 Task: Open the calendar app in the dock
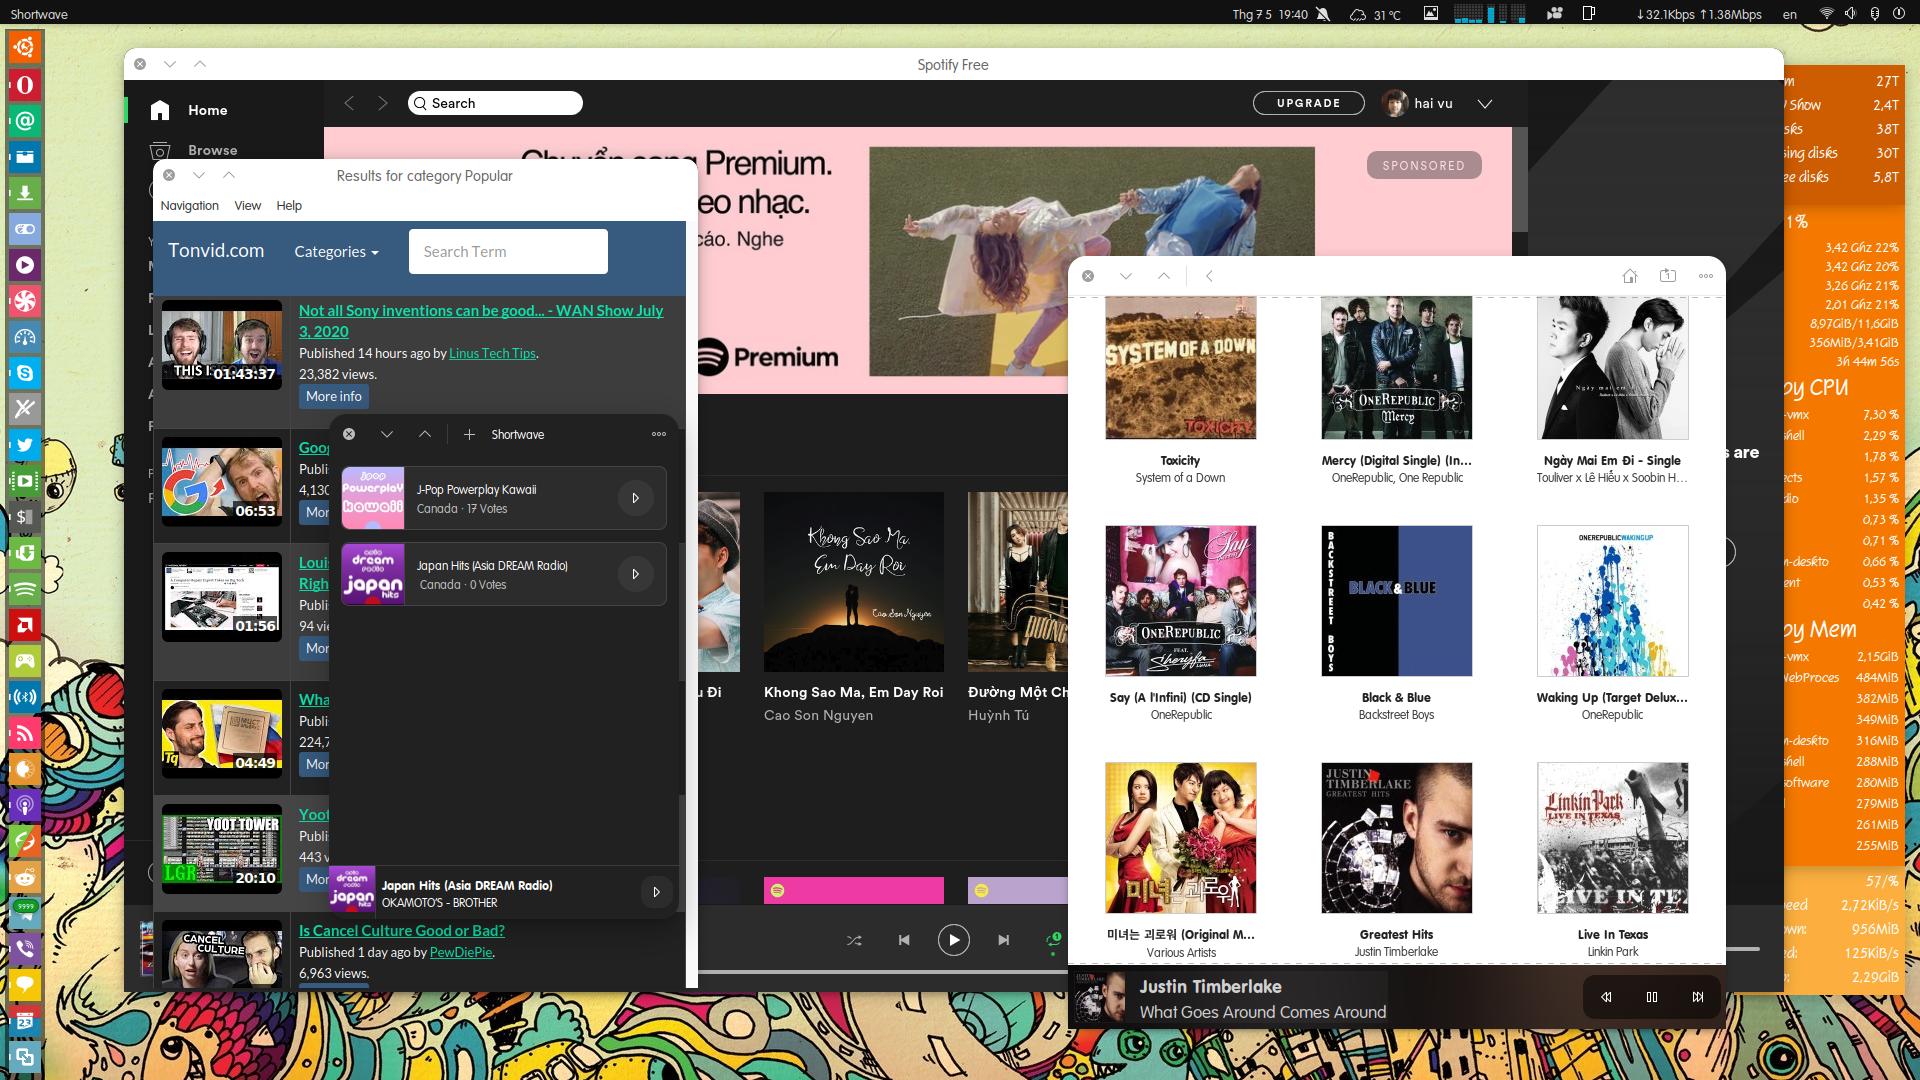coord(25,1021)
